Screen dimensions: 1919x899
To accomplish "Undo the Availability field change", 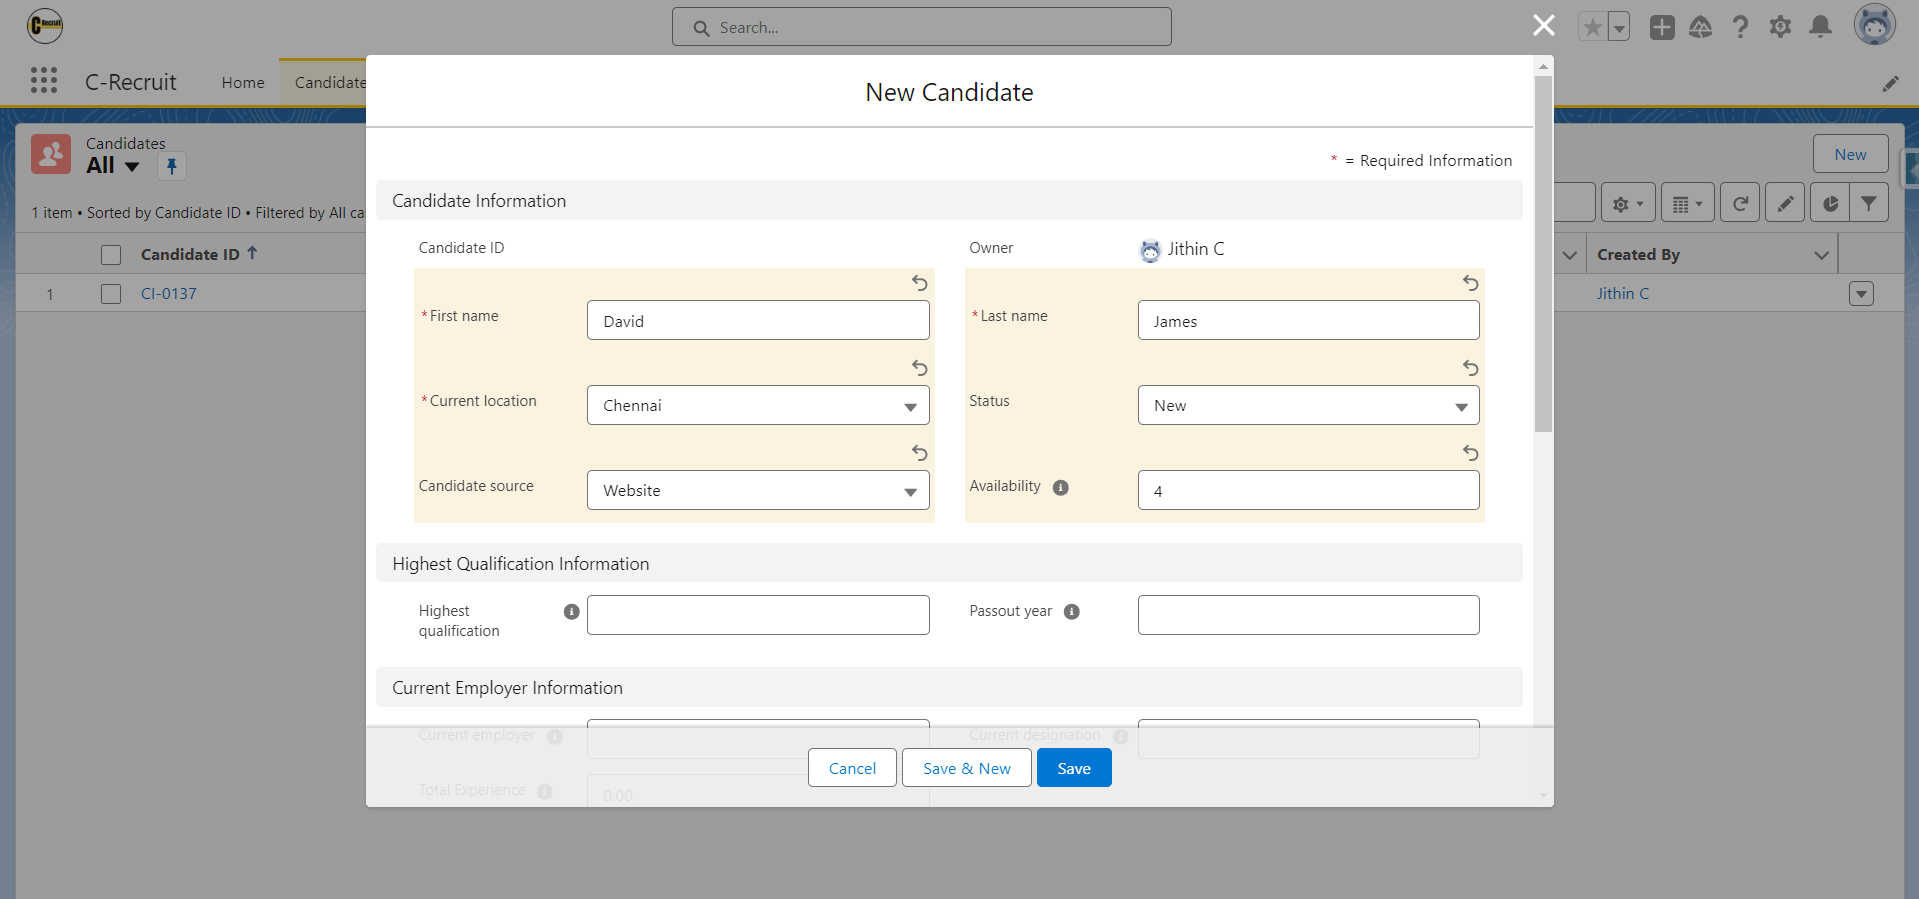I will click(x=1470, y=453).
